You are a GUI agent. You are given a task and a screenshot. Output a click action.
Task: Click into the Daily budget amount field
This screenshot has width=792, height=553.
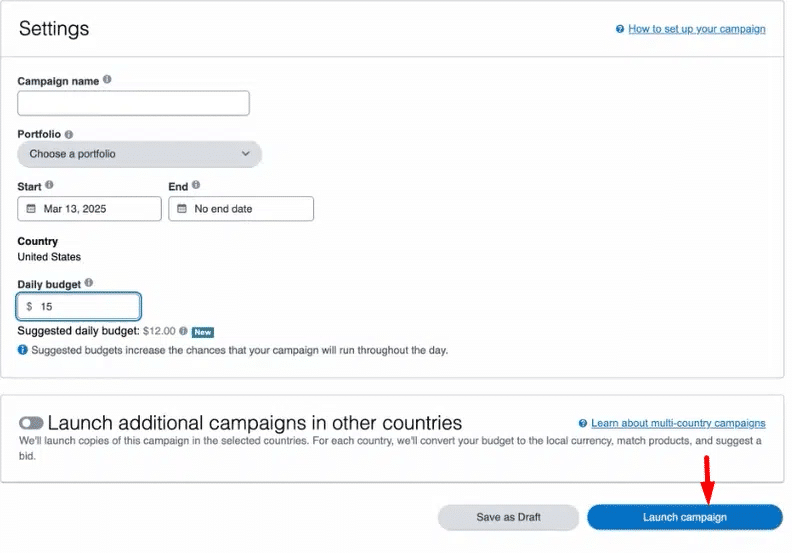coord(85,307)
